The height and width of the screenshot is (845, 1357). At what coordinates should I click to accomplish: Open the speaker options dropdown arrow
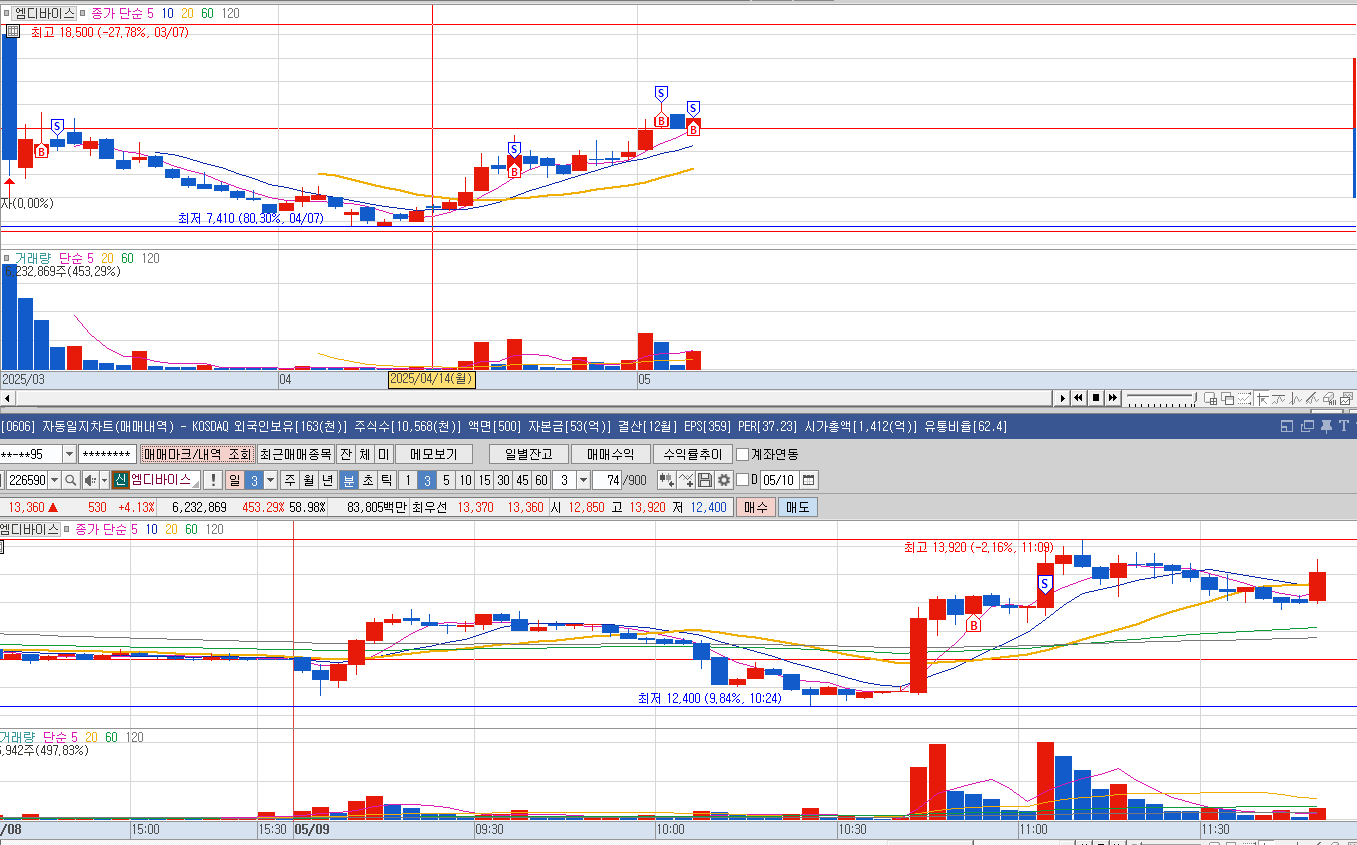[104, 480]
